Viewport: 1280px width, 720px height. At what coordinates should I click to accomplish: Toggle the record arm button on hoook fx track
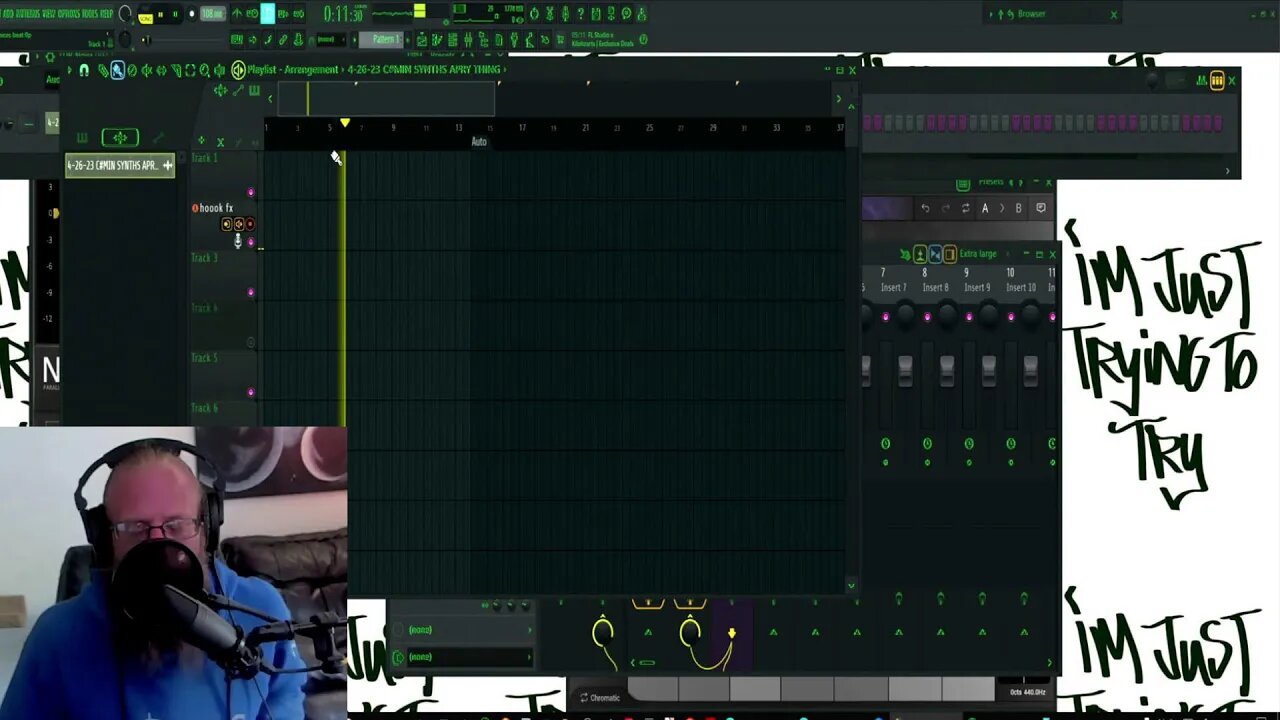pos(250,224)
